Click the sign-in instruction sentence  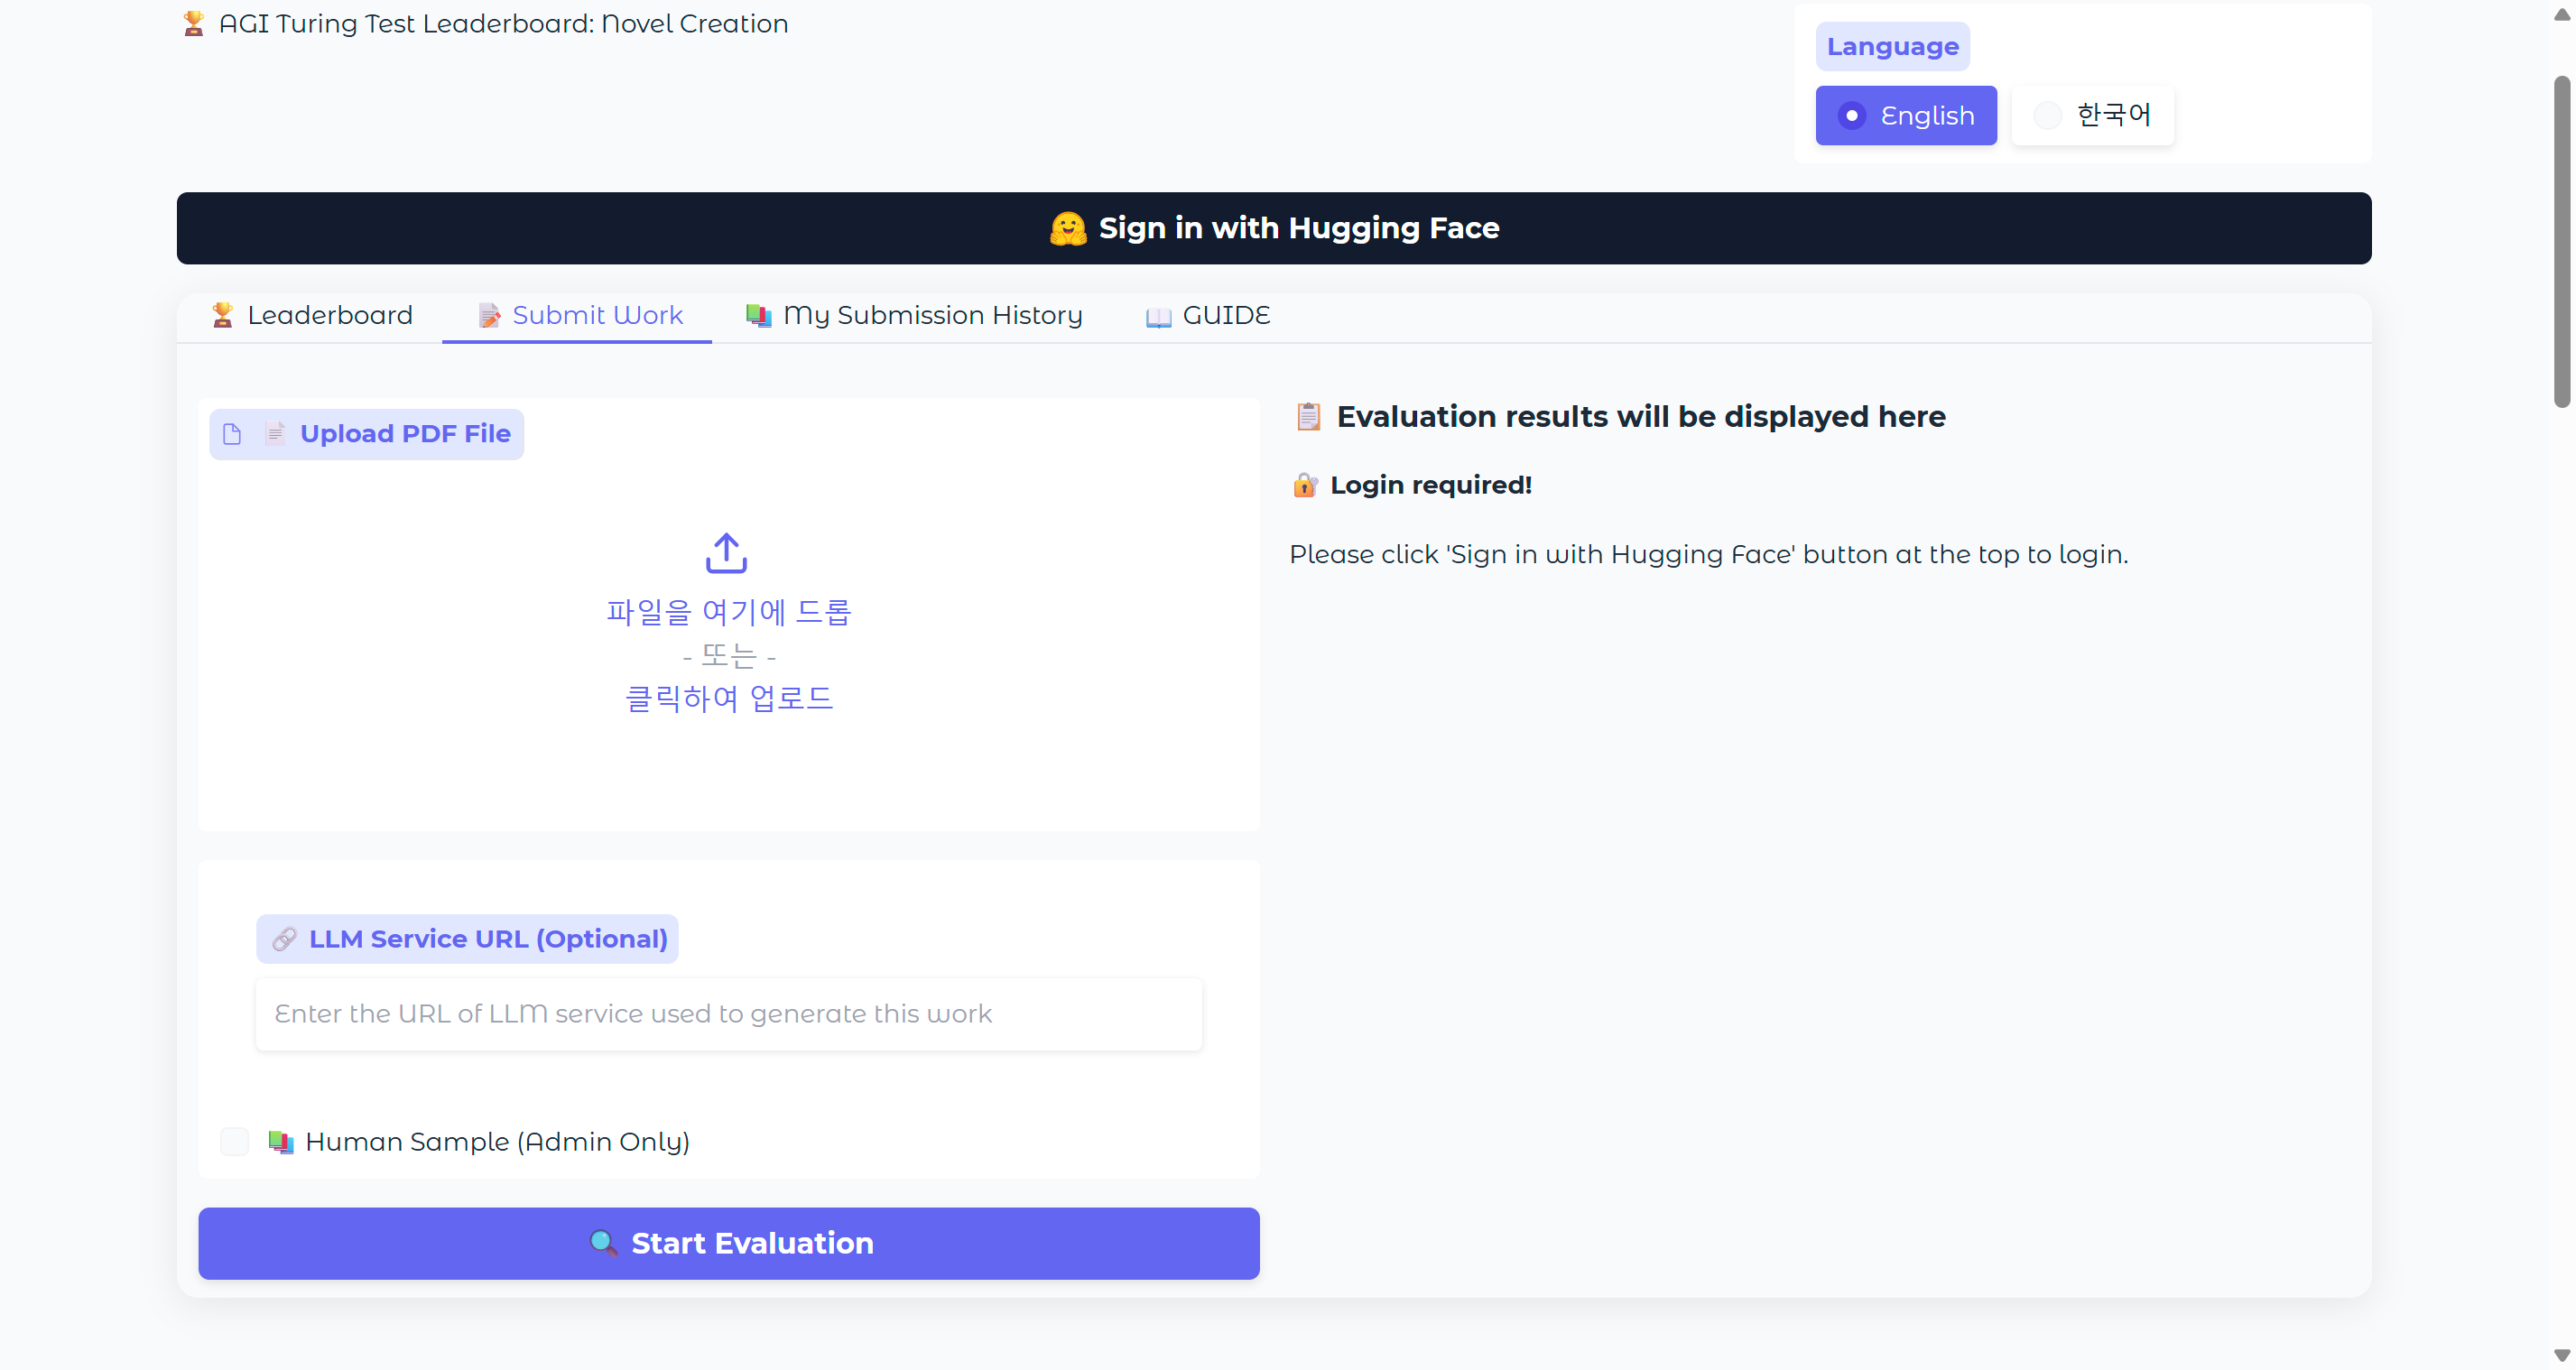tap(1708, 554)
